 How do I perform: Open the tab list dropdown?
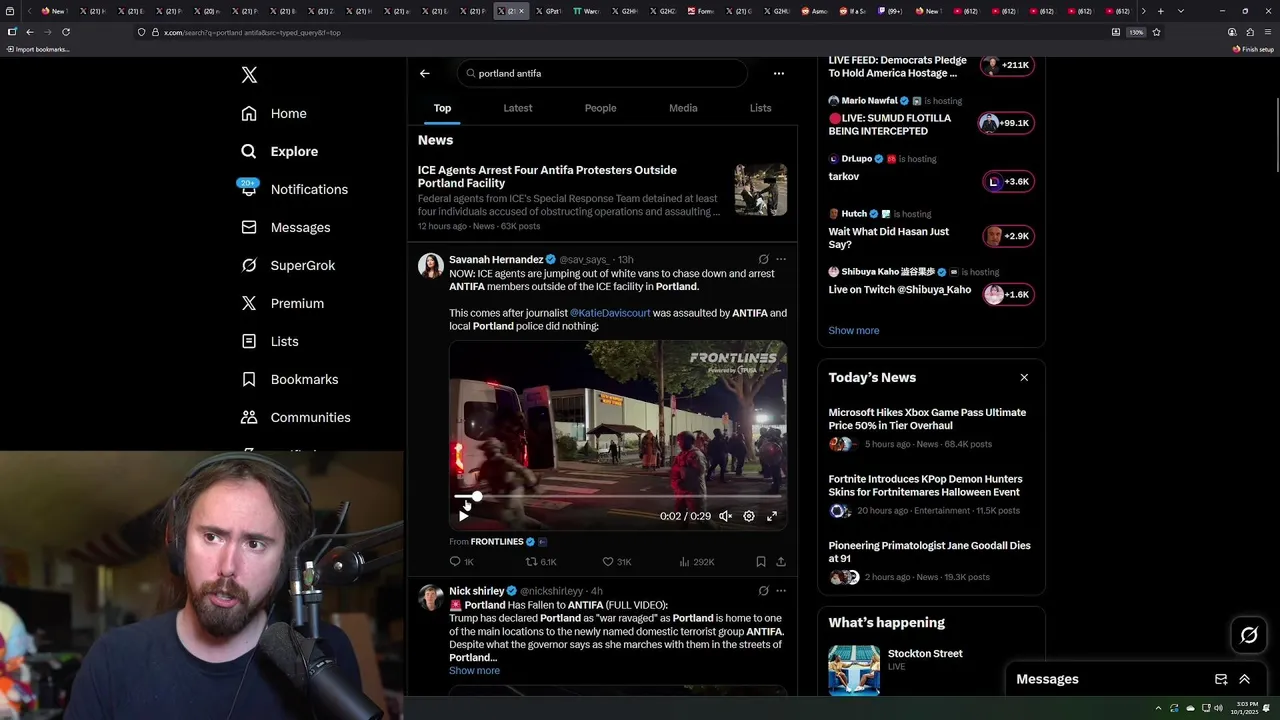pyautogui.click(x=1181, y=11)
